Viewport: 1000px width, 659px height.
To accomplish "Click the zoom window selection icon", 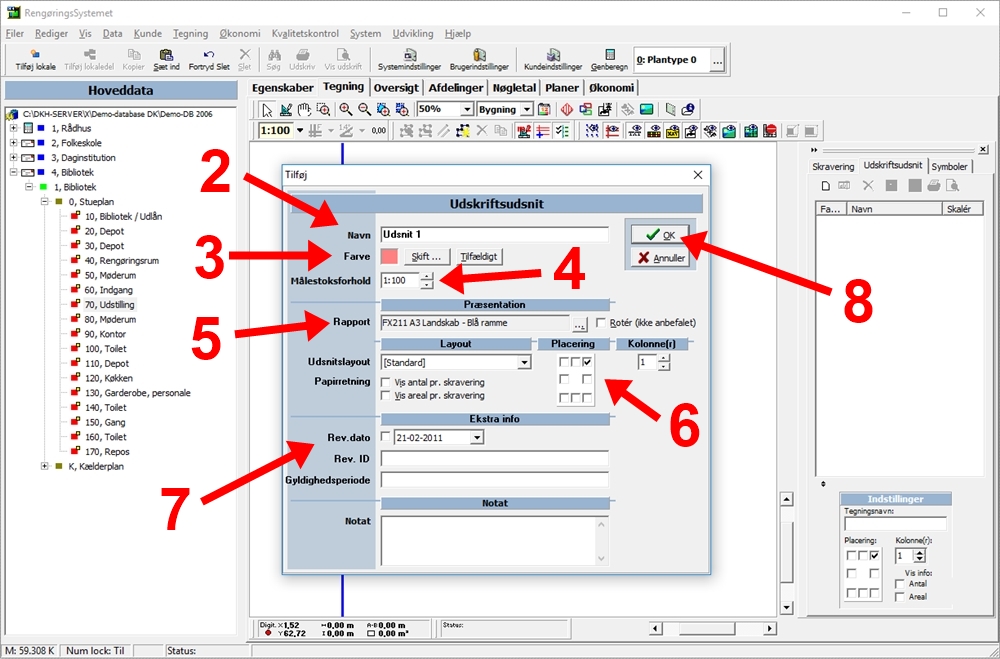I will pyautogui.click(x=323, y=110).
